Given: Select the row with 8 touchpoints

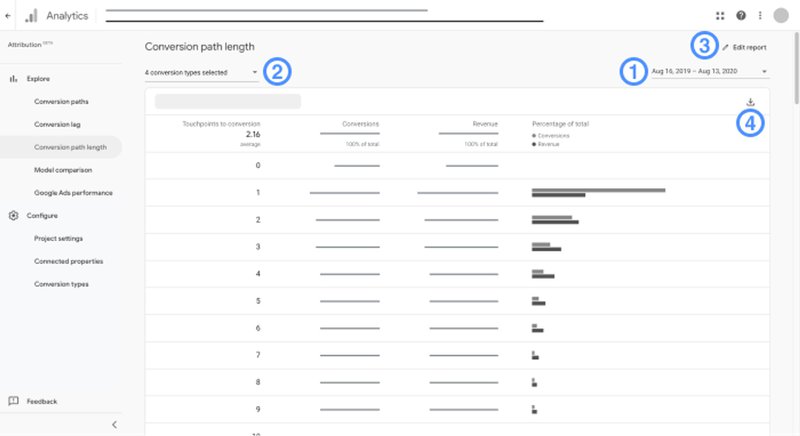Looking at the screenshot, I should pyautogui.click(x=457, y=382).
